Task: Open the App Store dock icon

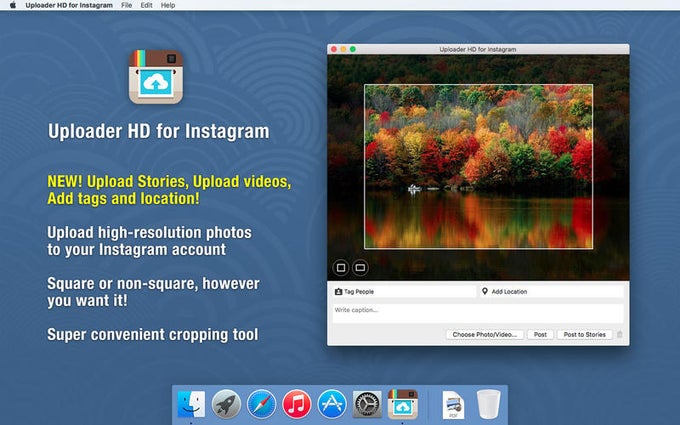Action: pos(332,404)
